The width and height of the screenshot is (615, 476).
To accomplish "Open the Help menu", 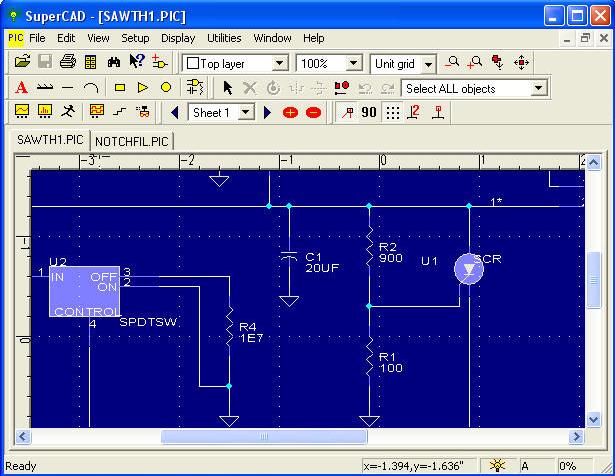I will (314, 38).
